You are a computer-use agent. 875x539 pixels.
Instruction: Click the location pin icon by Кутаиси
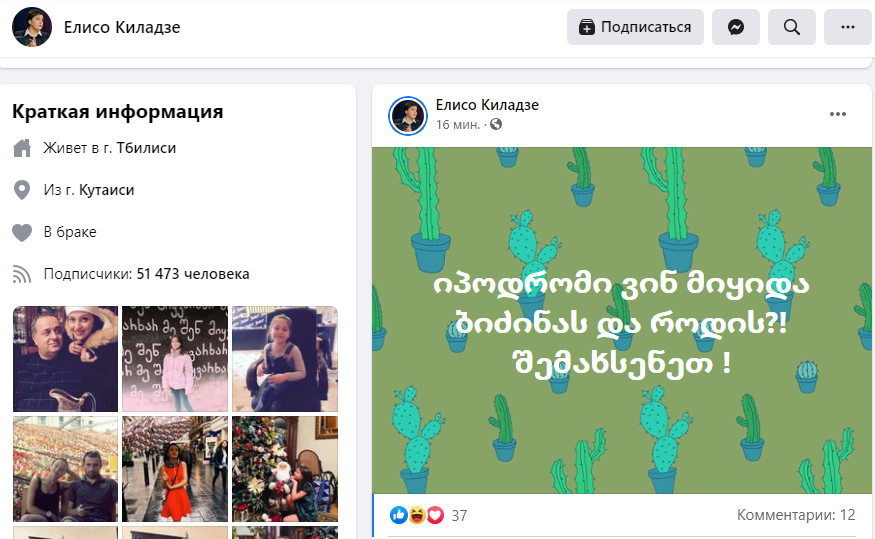click(x=22, y=190)
